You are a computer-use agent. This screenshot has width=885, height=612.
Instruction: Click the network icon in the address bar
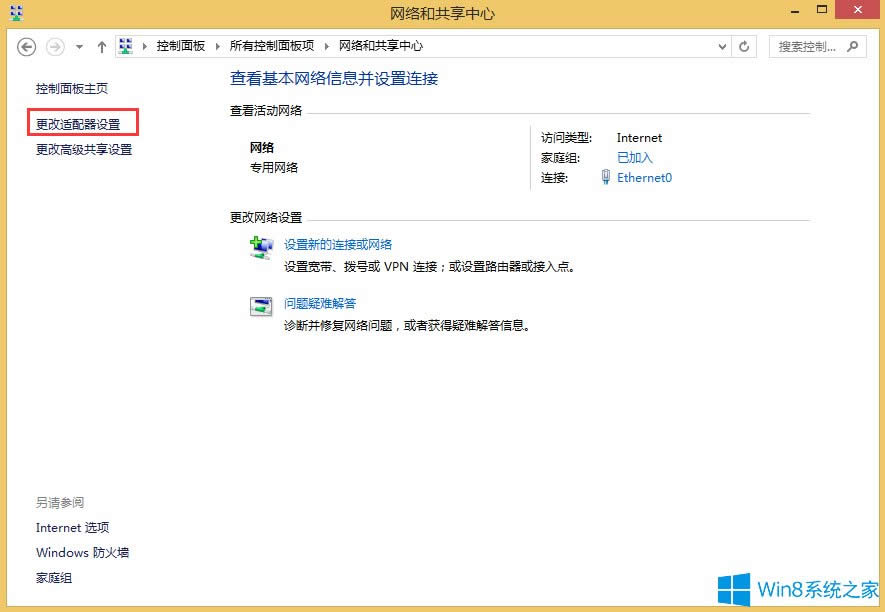(125, 45)
